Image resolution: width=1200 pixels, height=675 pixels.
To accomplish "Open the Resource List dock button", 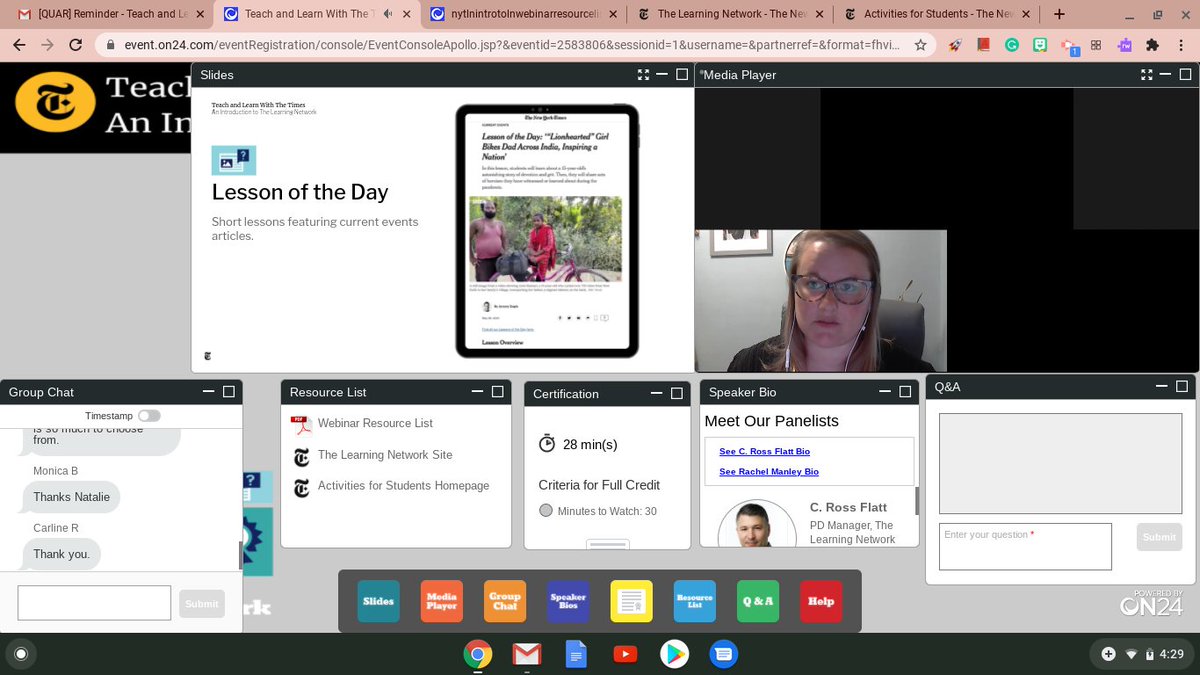I will (x=695, y=601).
